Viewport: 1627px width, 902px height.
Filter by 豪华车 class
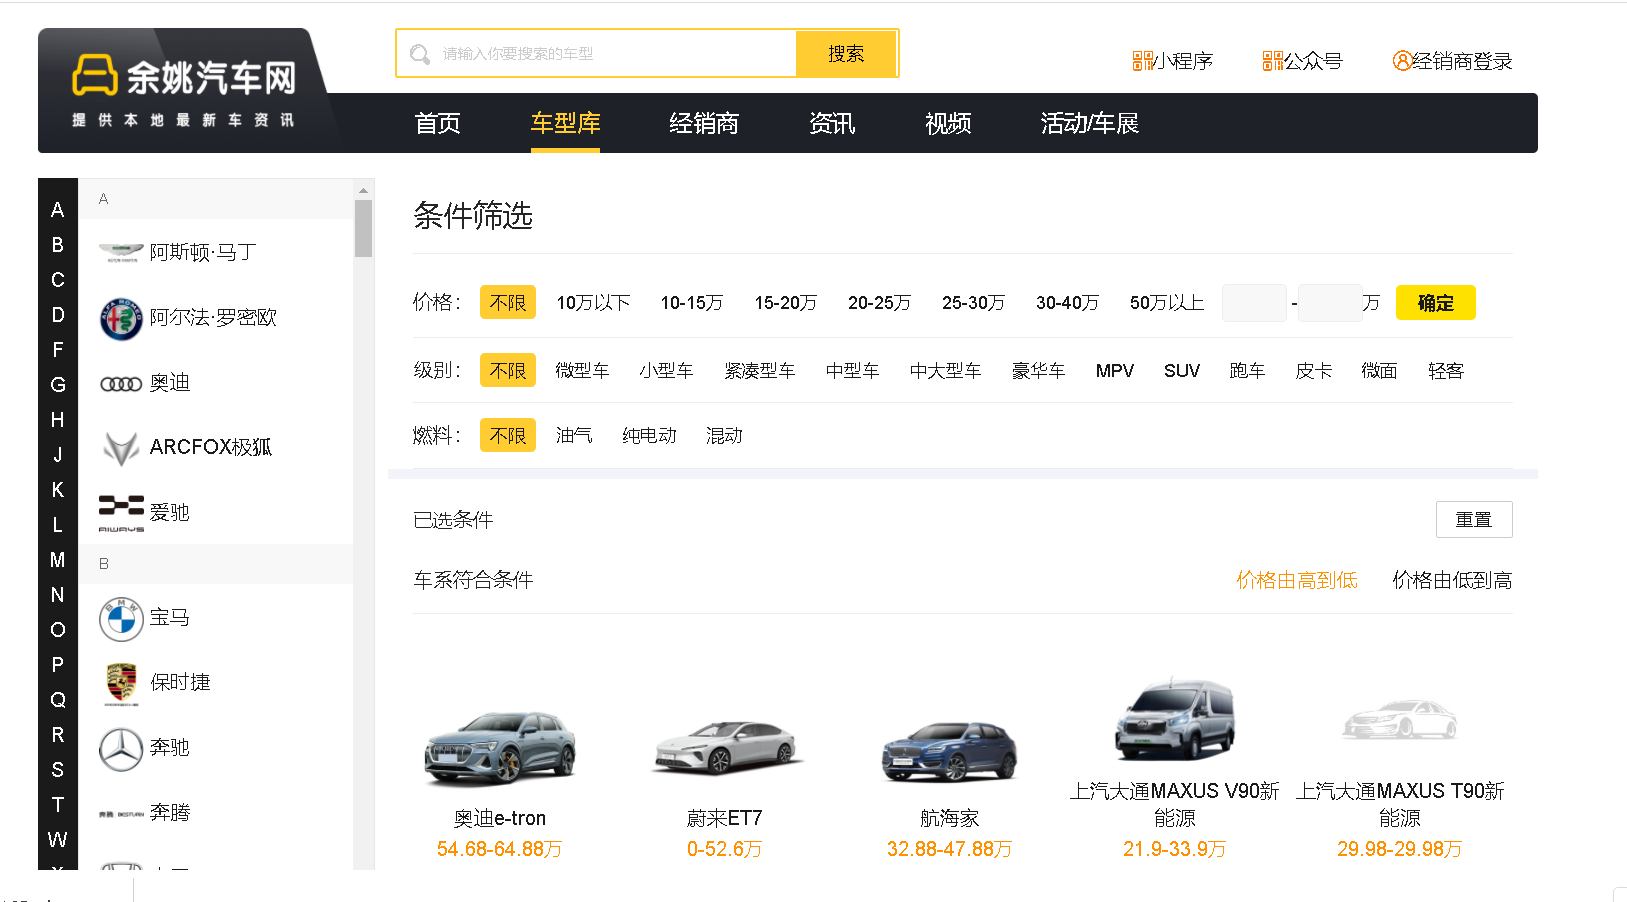1038,370
